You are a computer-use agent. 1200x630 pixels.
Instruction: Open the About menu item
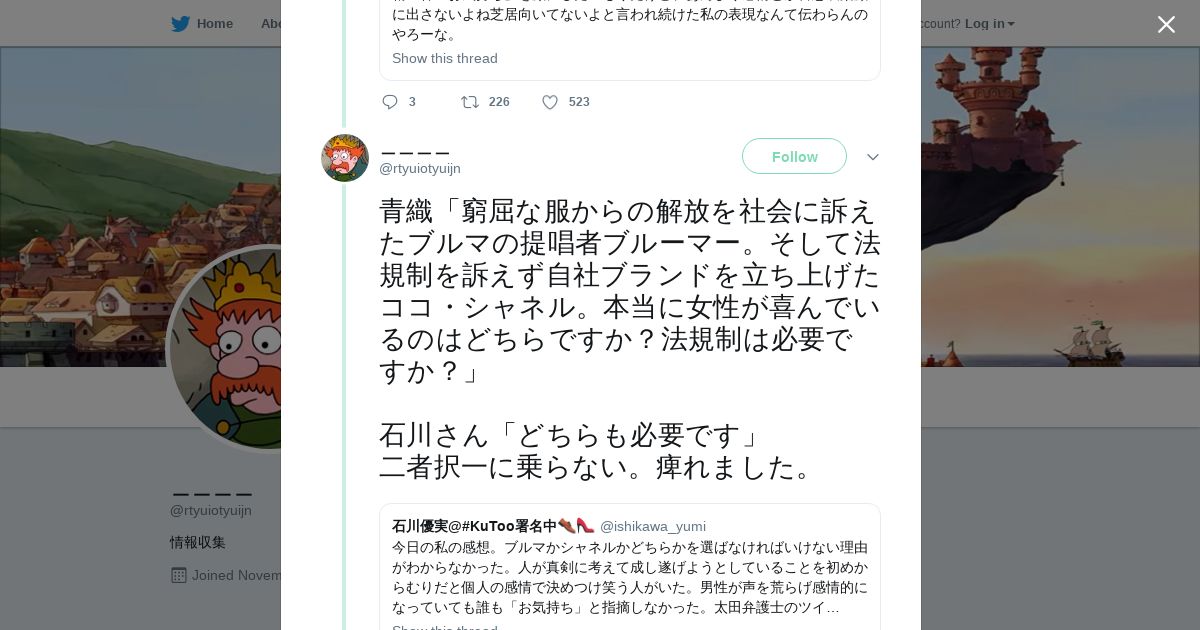(271, 24)
